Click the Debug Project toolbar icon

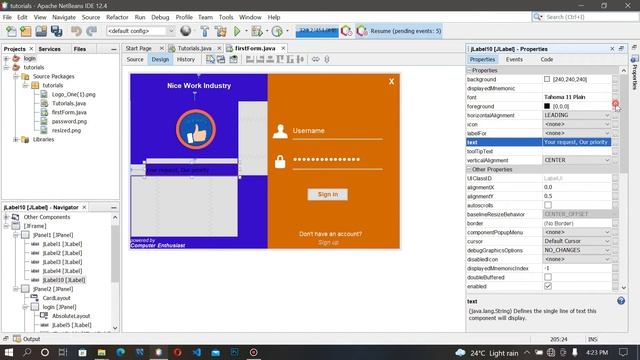pos(257,31)
